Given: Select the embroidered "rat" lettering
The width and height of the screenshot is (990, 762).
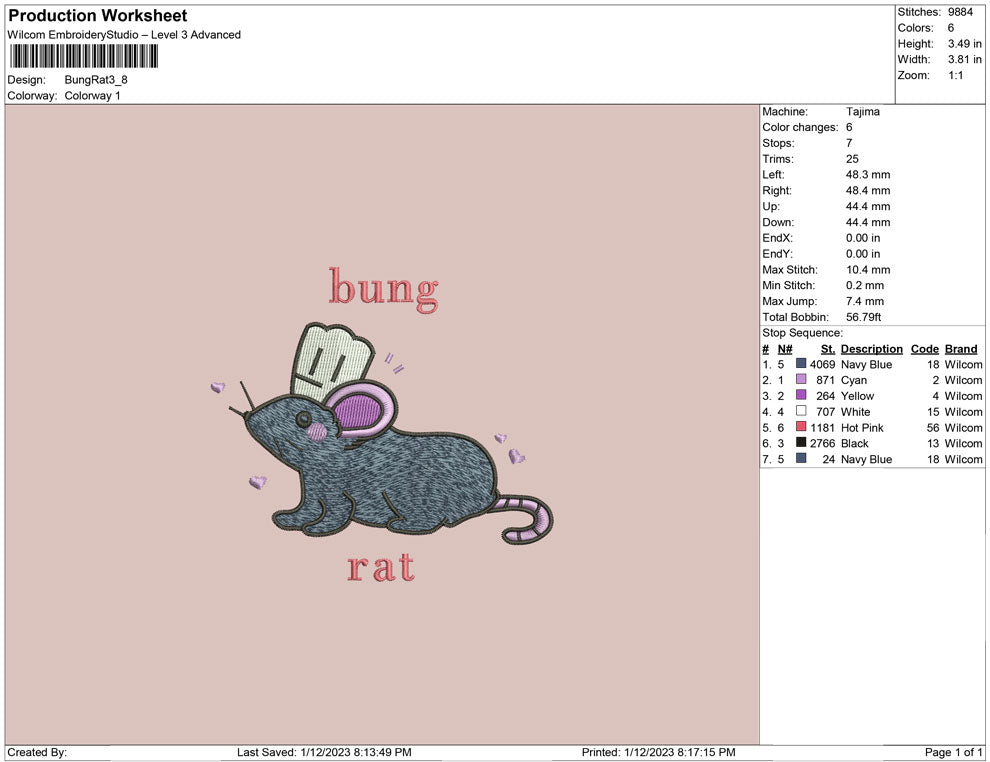Looking at the screenshot, I should pos(380,568).
